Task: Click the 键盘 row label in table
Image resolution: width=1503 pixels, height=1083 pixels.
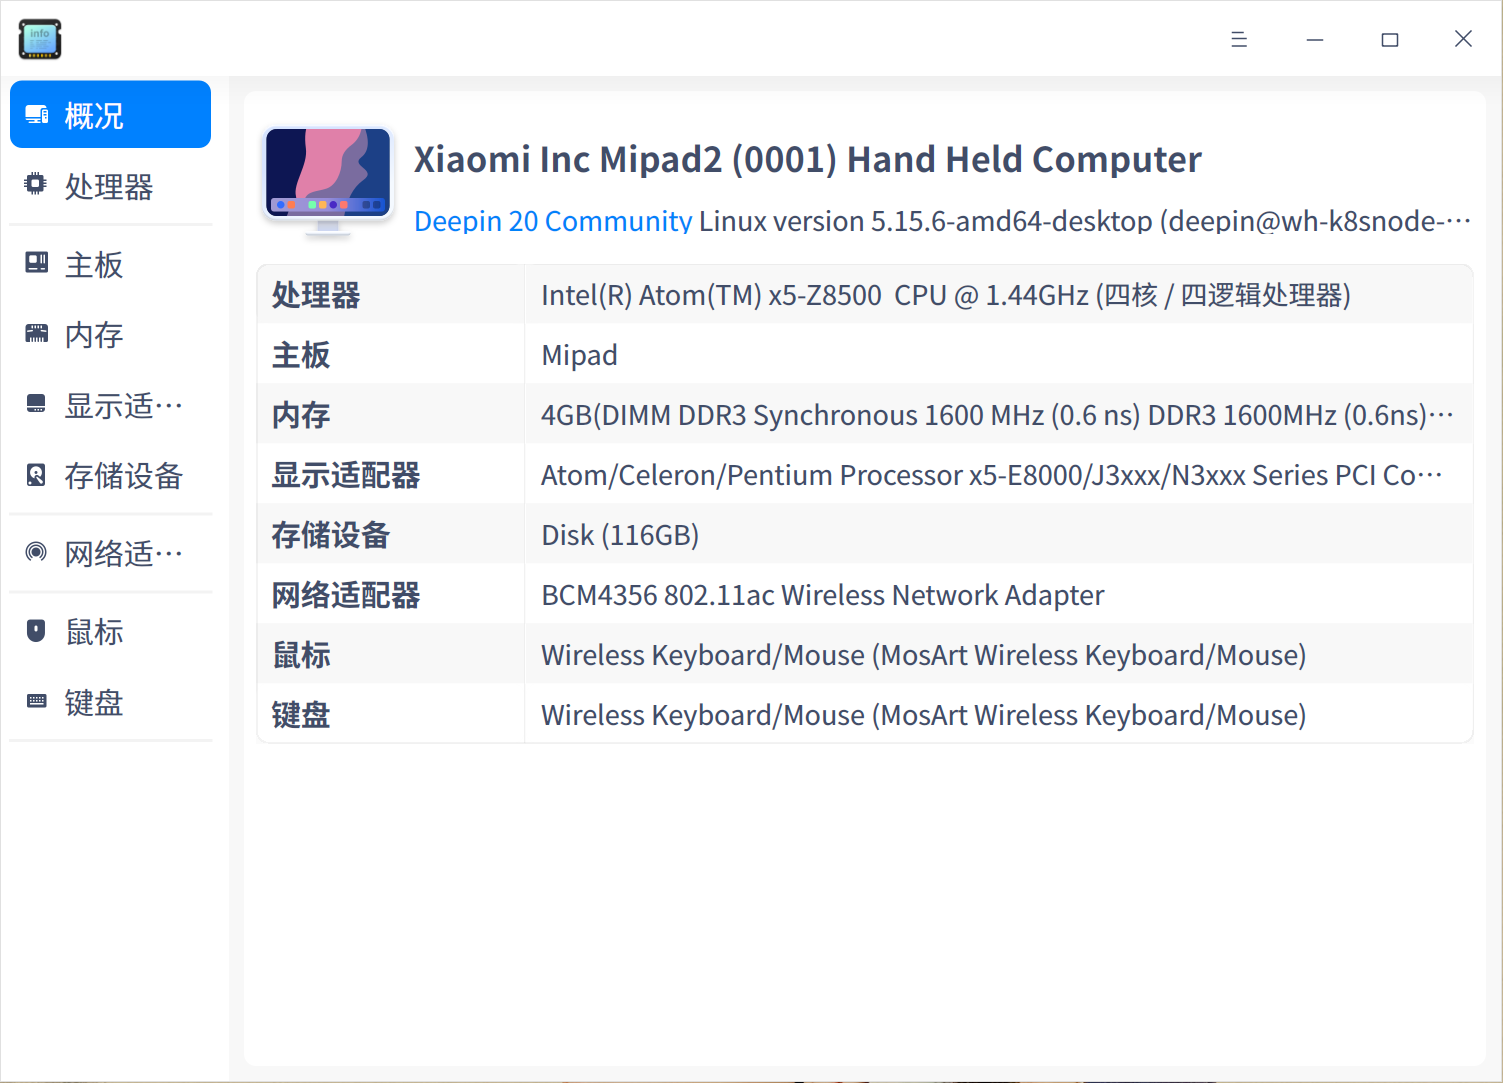Action: coord(301,715)
